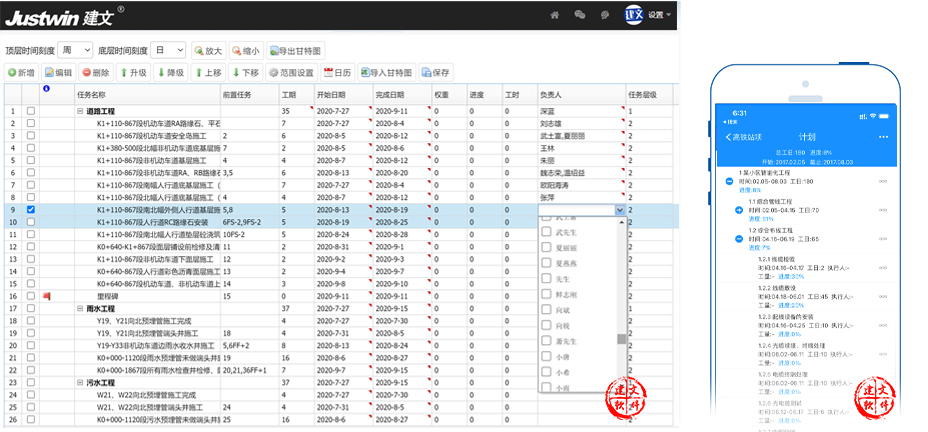The image size is (928, 432).
Task: Click the 放大 zoom-in button
Action: click(208, 51)
